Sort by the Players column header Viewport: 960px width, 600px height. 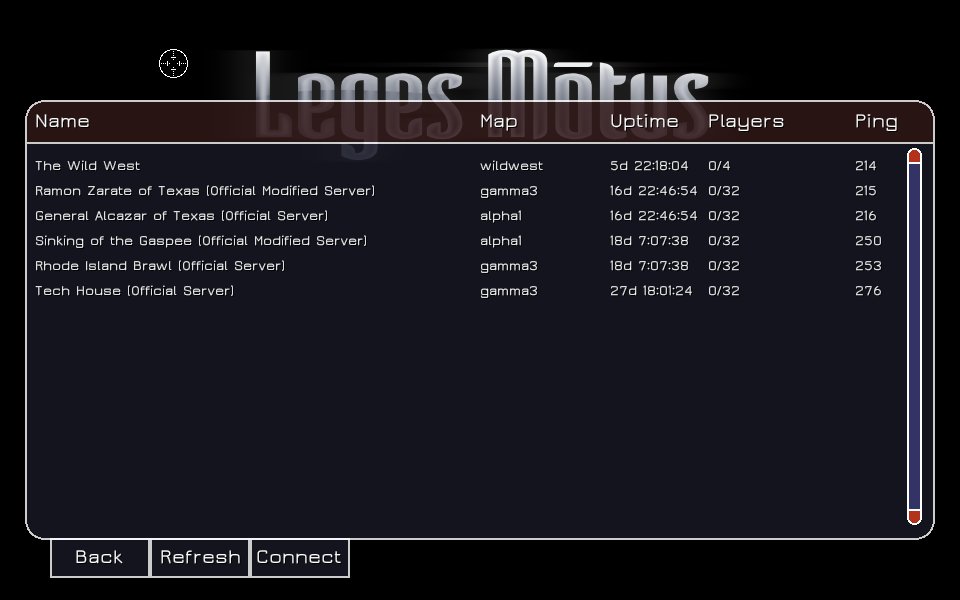[x=746, y=121]
